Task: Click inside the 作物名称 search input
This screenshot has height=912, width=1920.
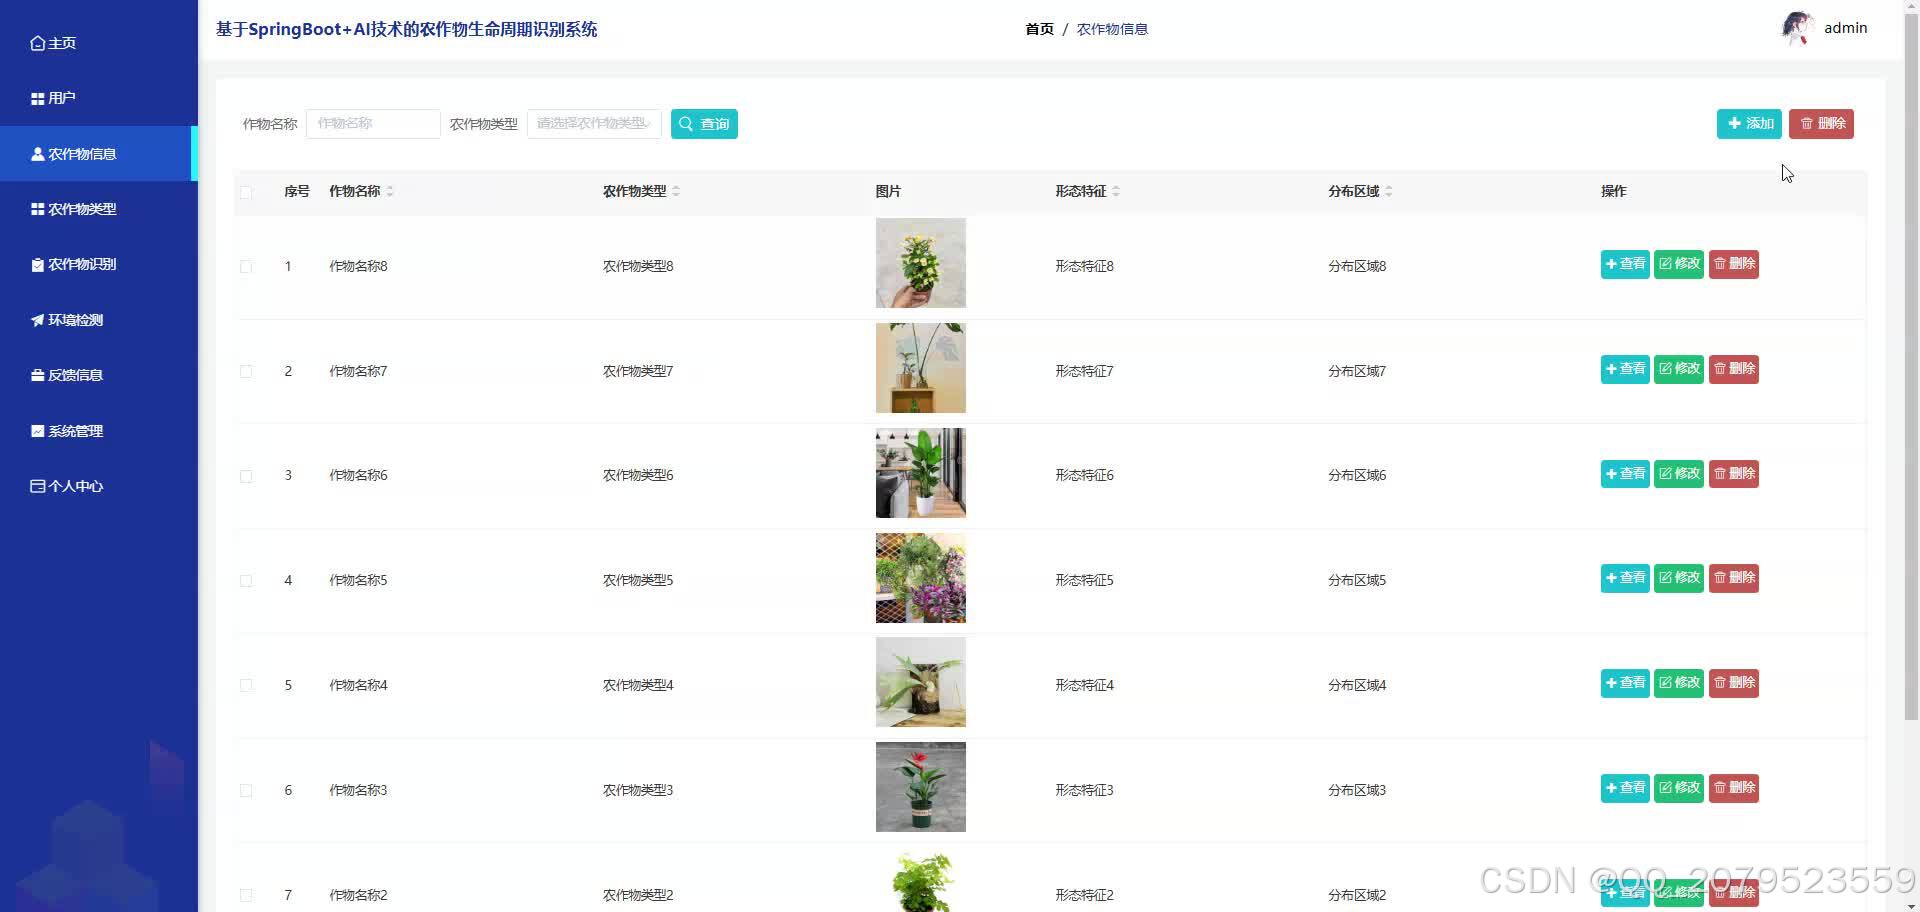Action: 372,123
